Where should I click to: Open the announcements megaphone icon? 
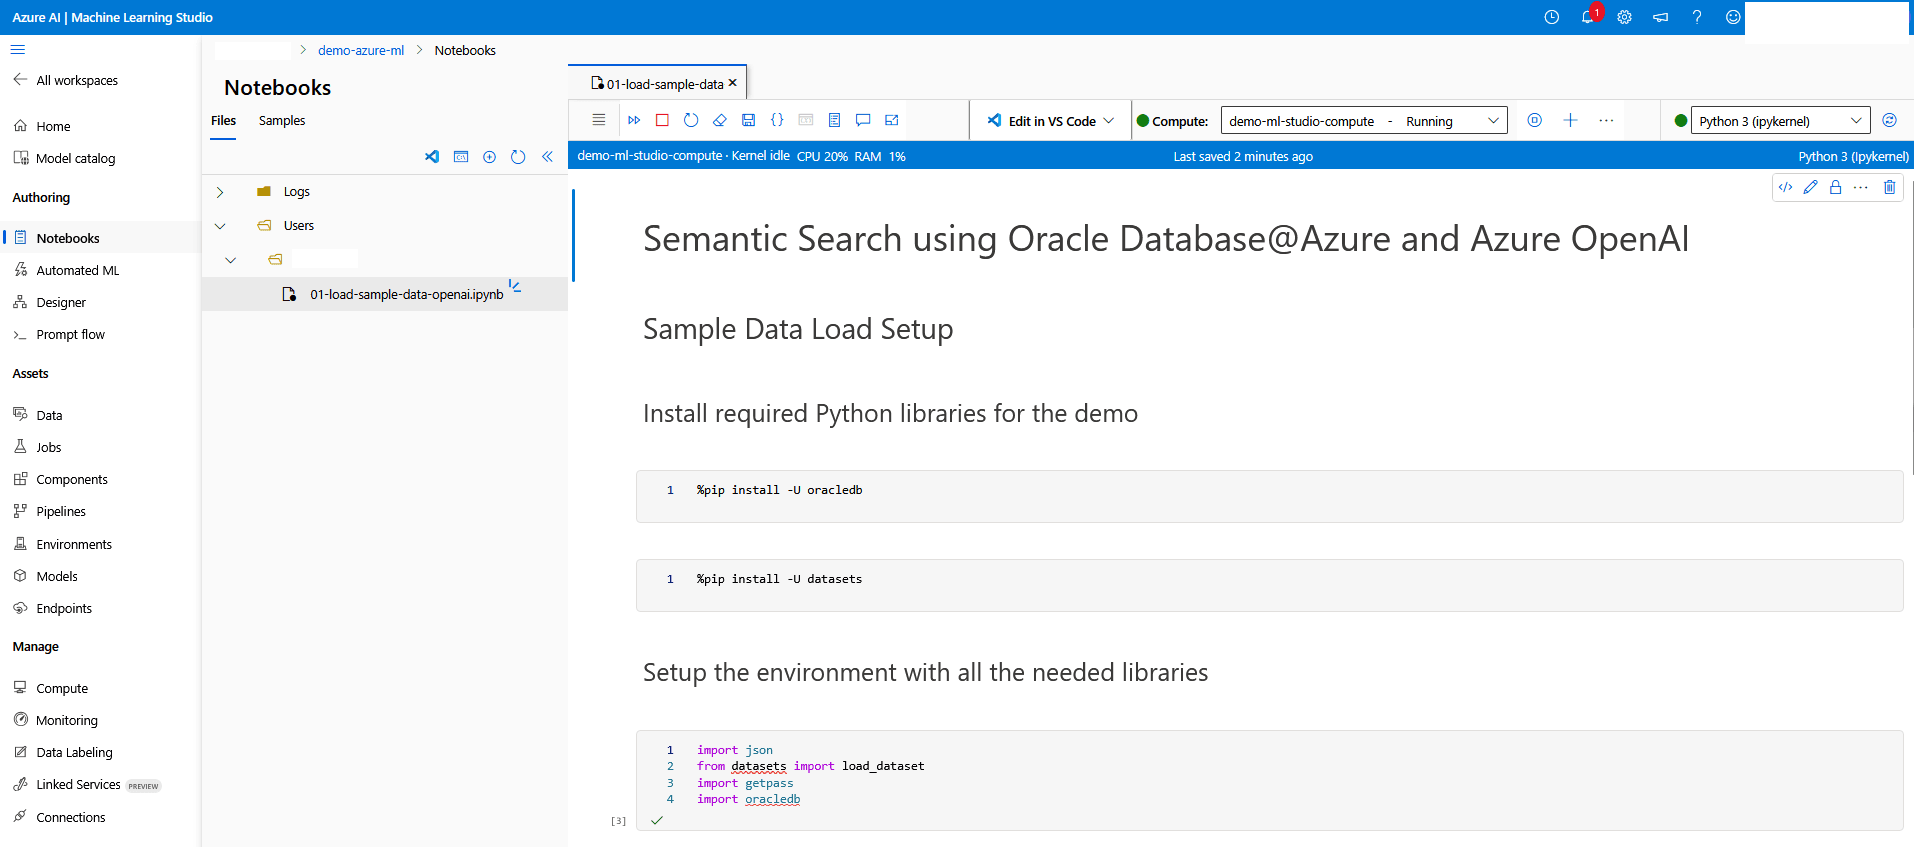[x=1660, y=17]
